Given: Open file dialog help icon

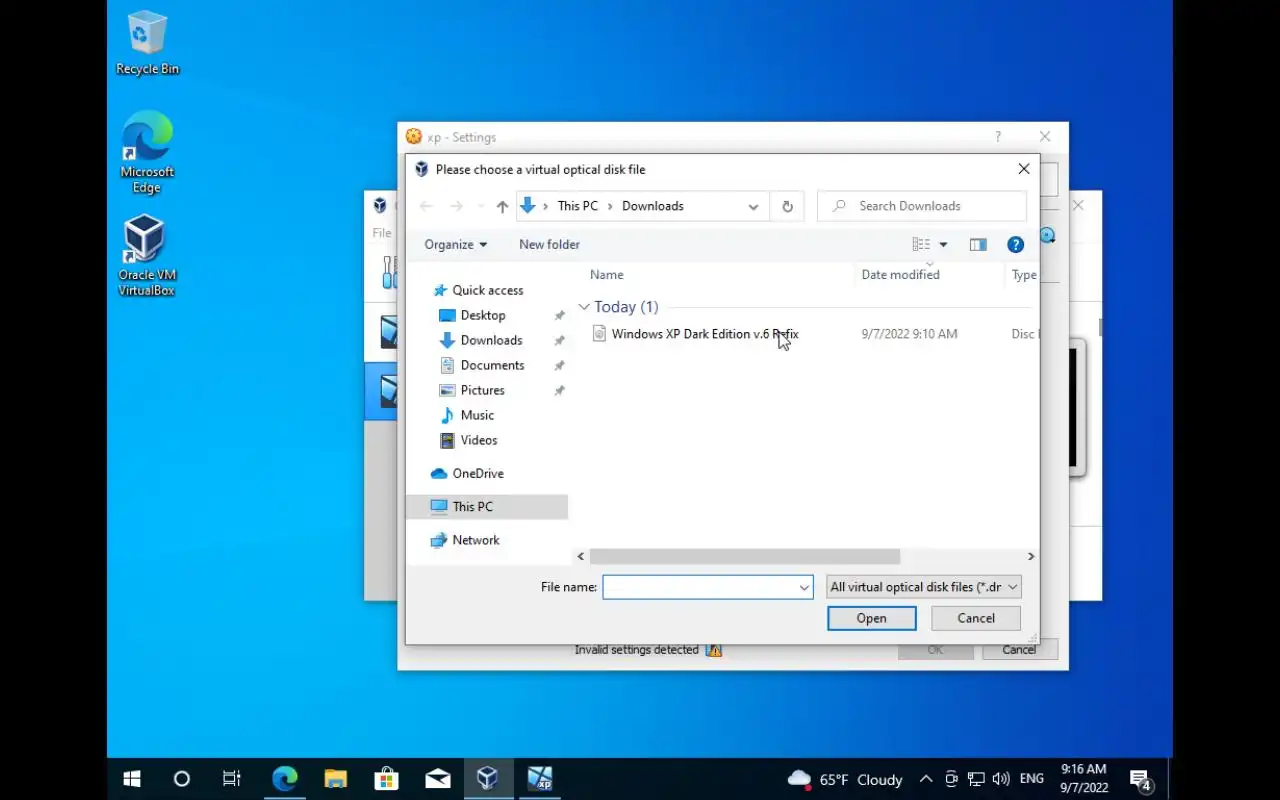Looking at the screenshot, I should click(x=1015, y=244).
